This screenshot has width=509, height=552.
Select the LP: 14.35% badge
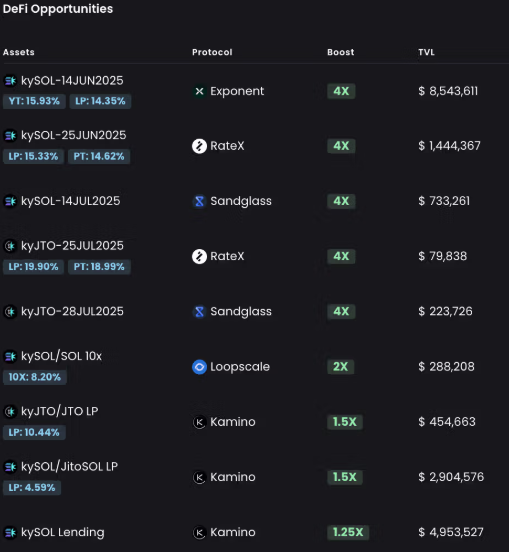[100, 101]
